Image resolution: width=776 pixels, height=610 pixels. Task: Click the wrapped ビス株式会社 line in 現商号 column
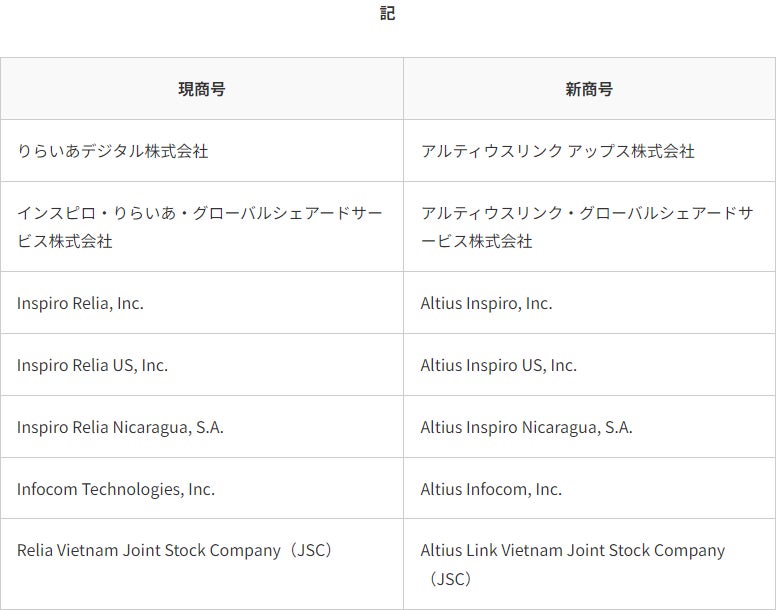coord(65,241)
